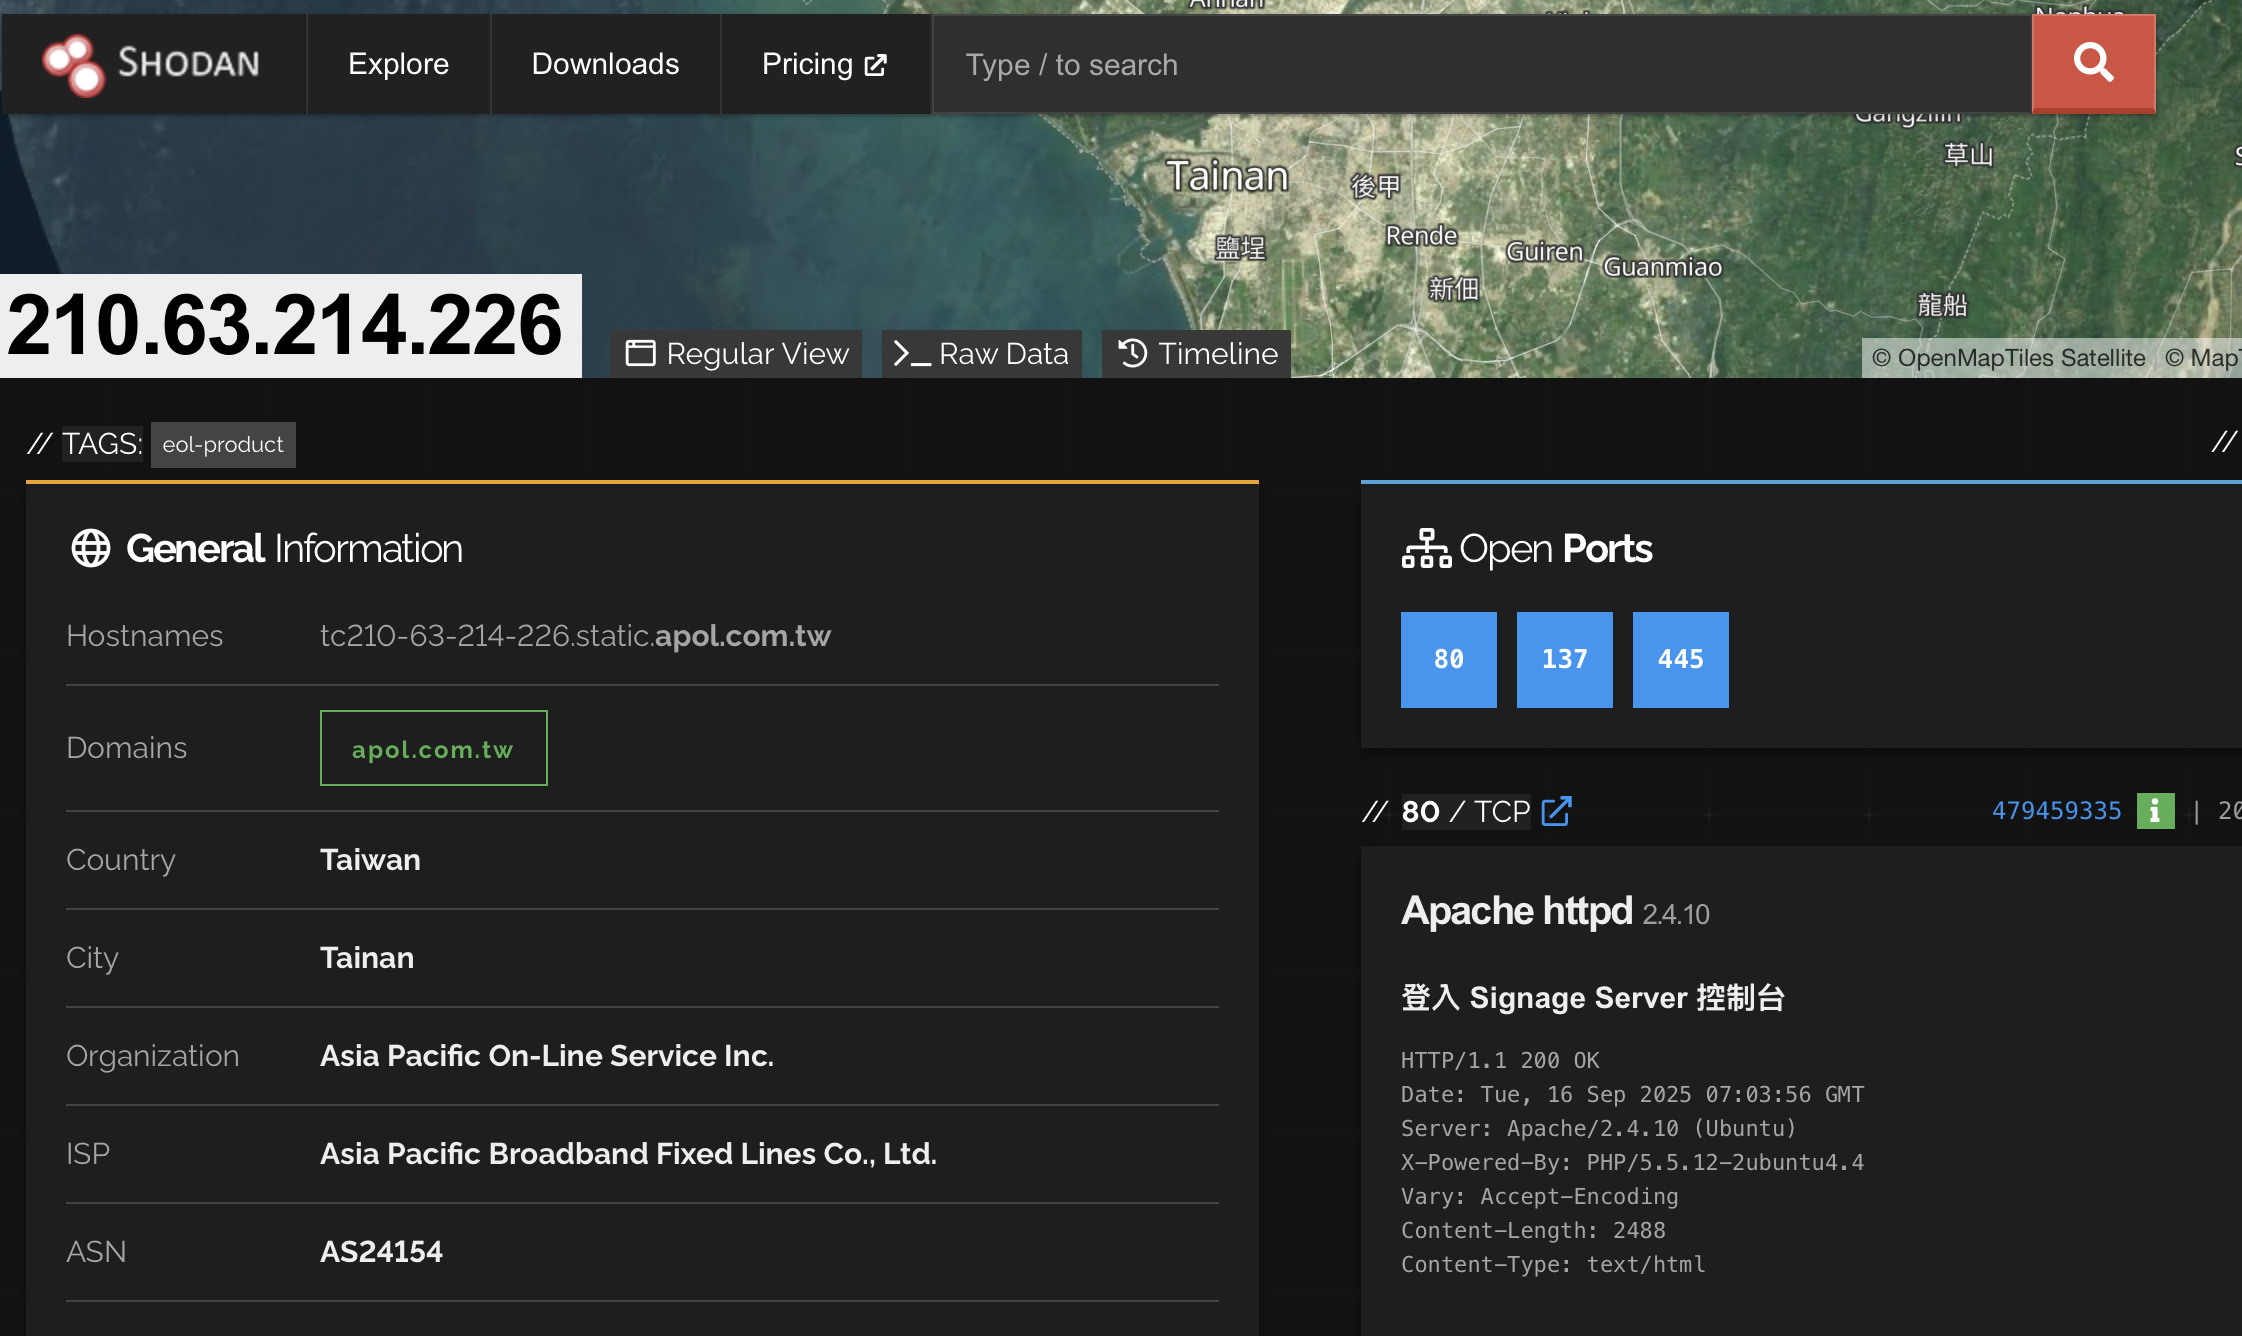Click the external link icon on Pricing

pyautogui.click(x=876, y=65)
